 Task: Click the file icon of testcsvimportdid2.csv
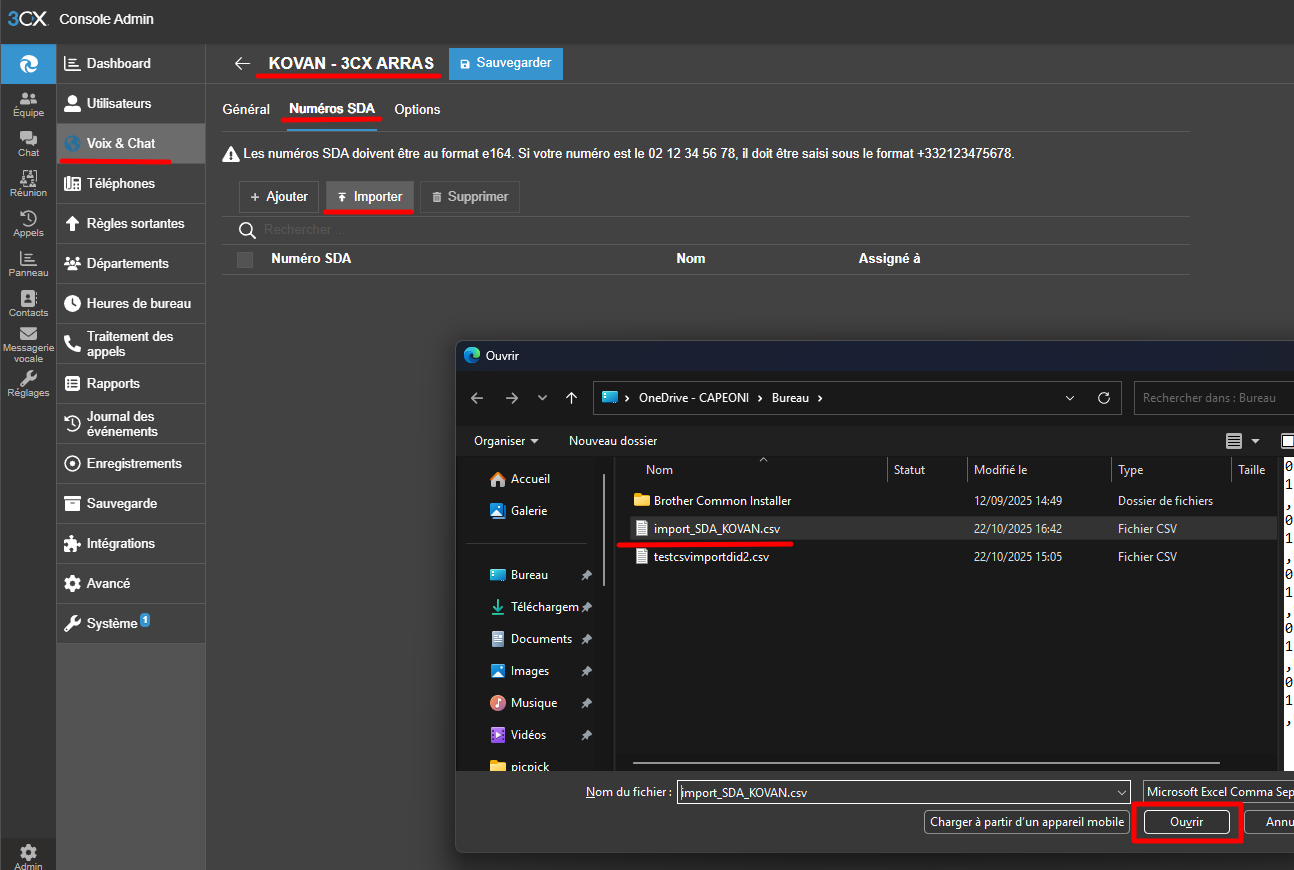pyautogui.click(x=642, y=557)
